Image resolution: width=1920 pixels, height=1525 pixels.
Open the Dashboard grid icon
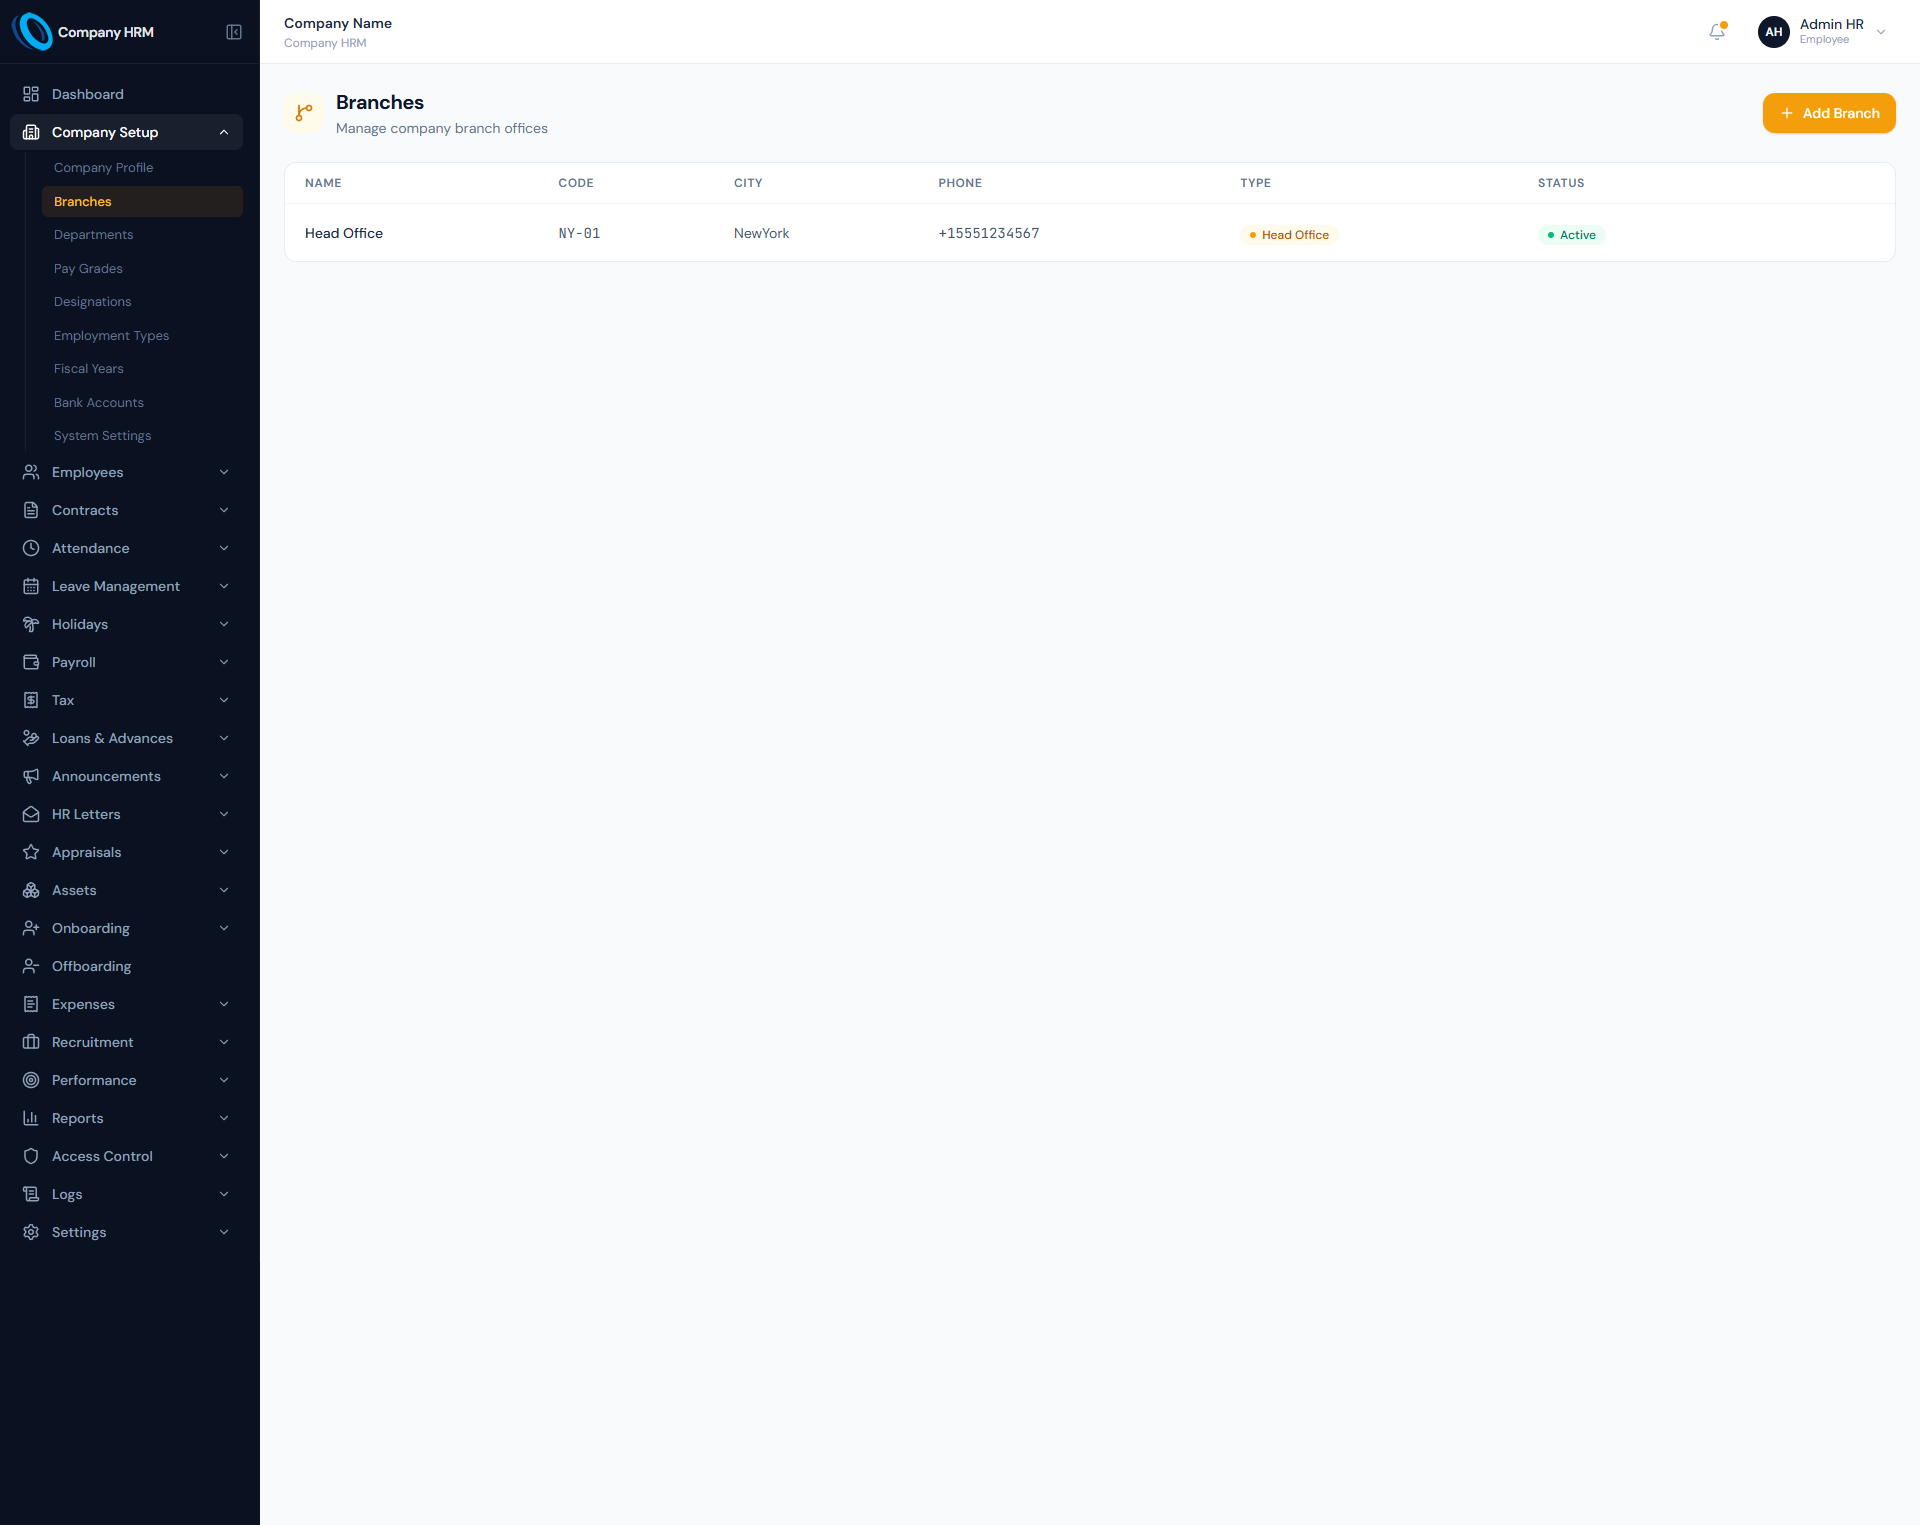tap(31, 94)
